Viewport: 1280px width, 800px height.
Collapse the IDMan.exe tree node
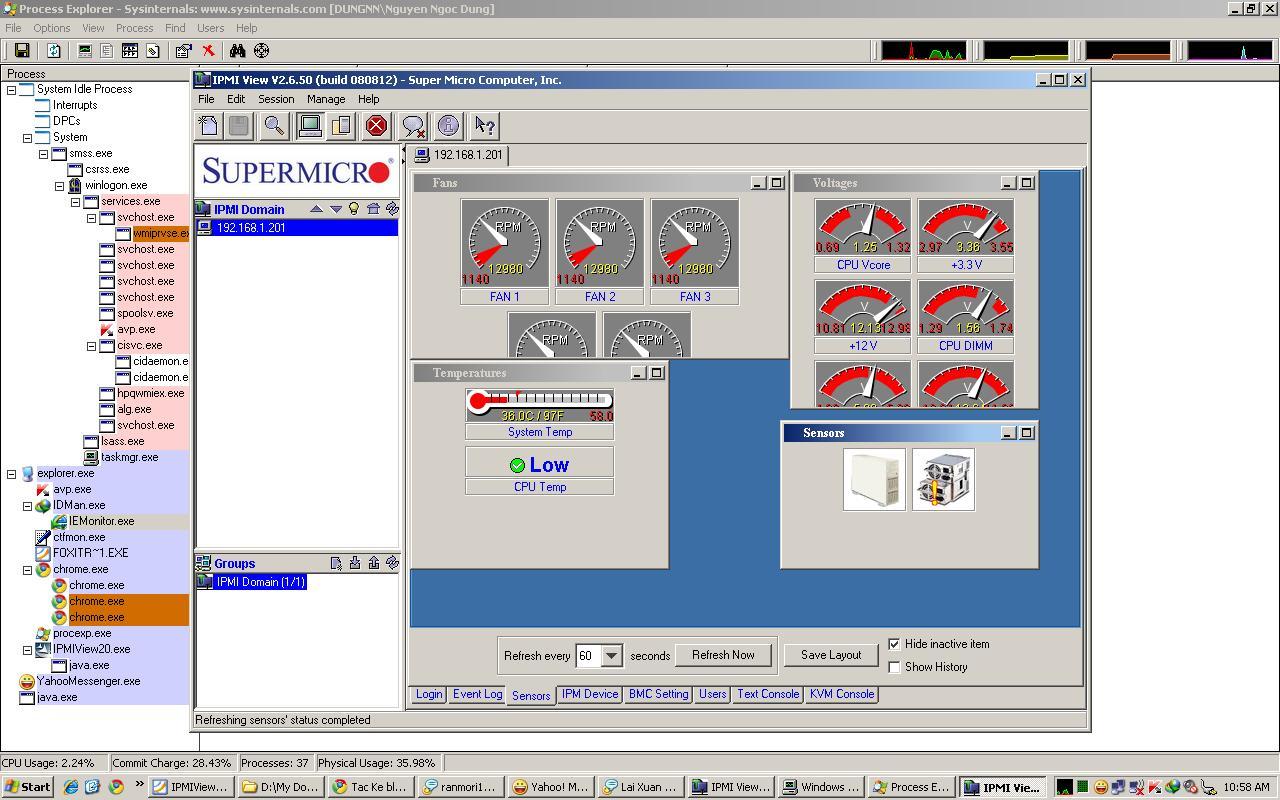(28, 505)
